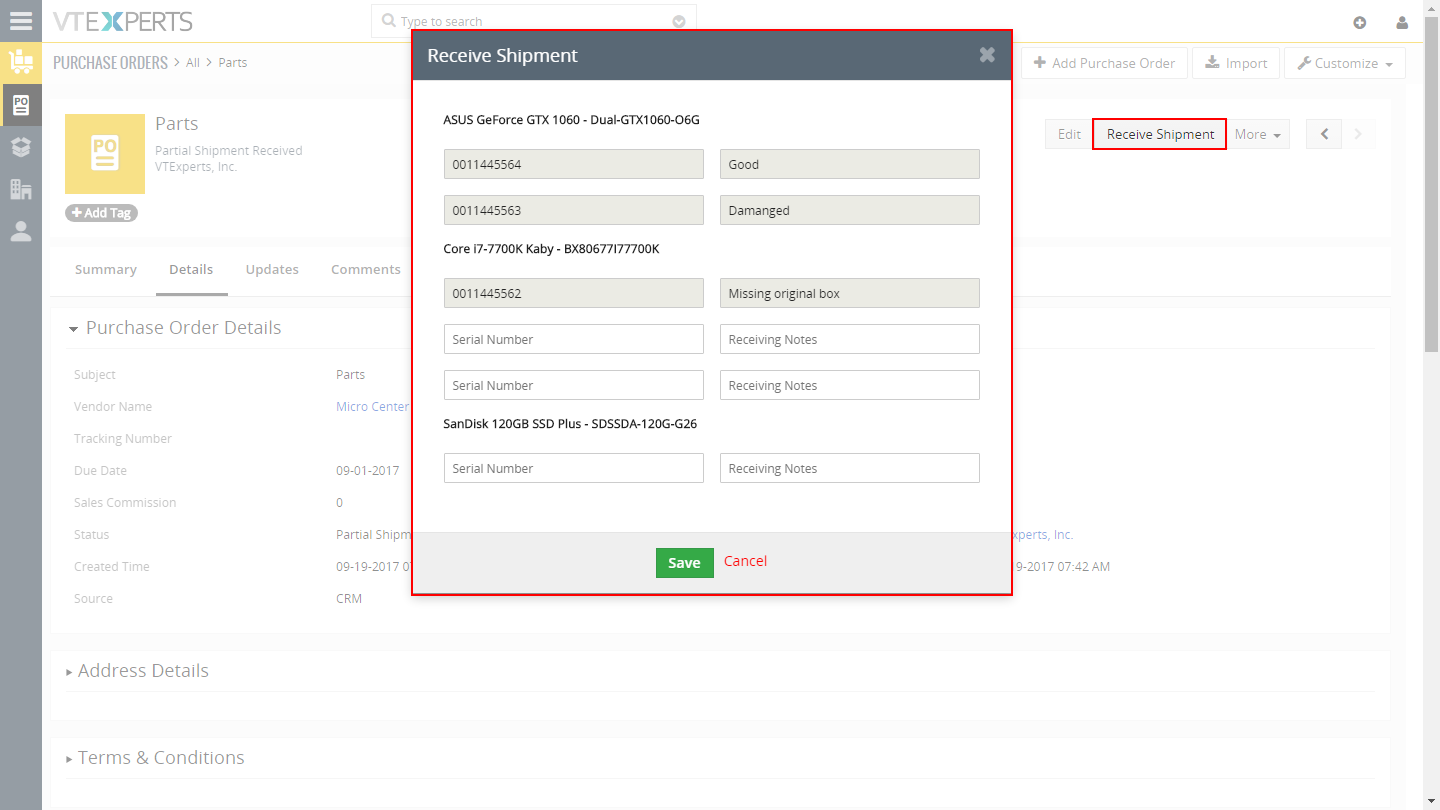
Task: Click the Core i7-7700K Kaby product heading
Action: point(551,249)
